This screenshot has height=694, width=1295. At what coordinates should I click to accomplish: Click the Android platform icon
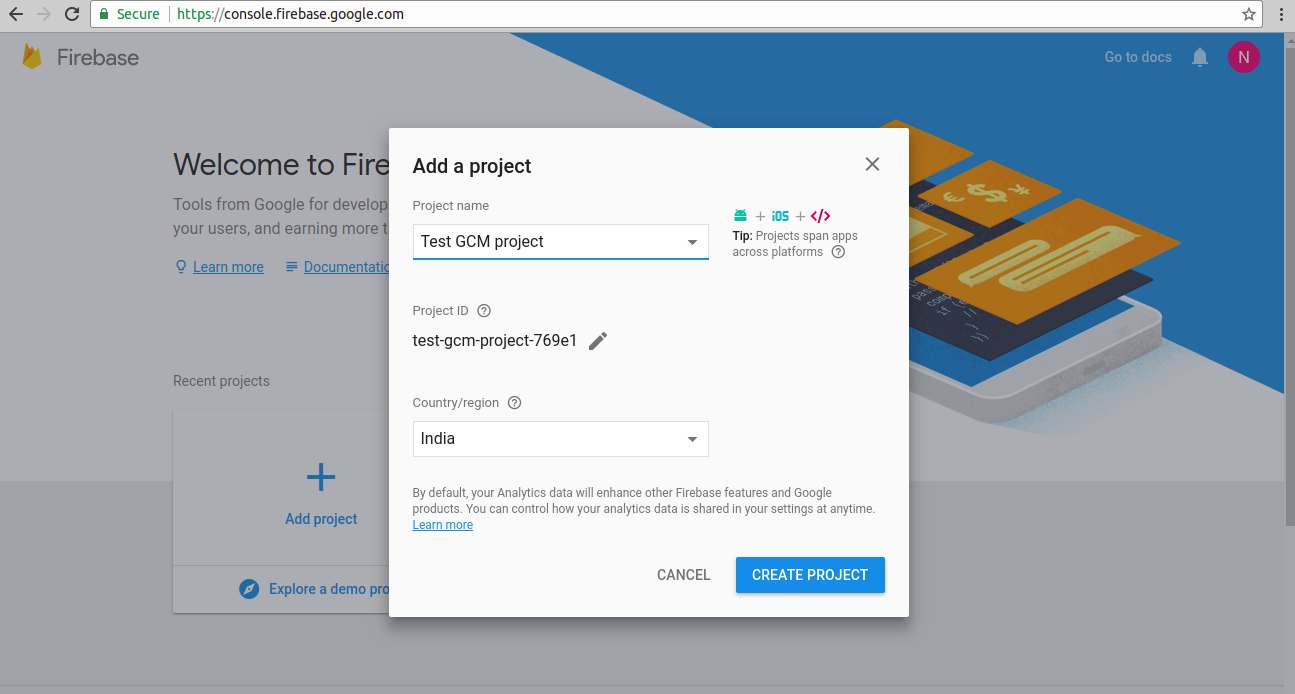pos(740,216)
